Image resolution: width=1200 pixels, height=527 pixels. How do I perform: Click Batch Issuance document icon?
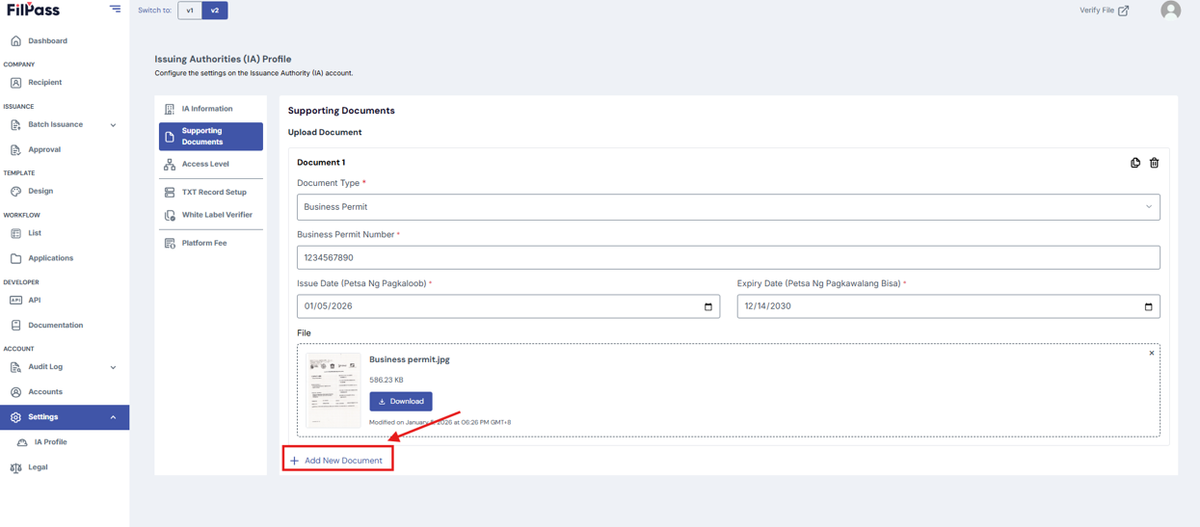(16, 125)
